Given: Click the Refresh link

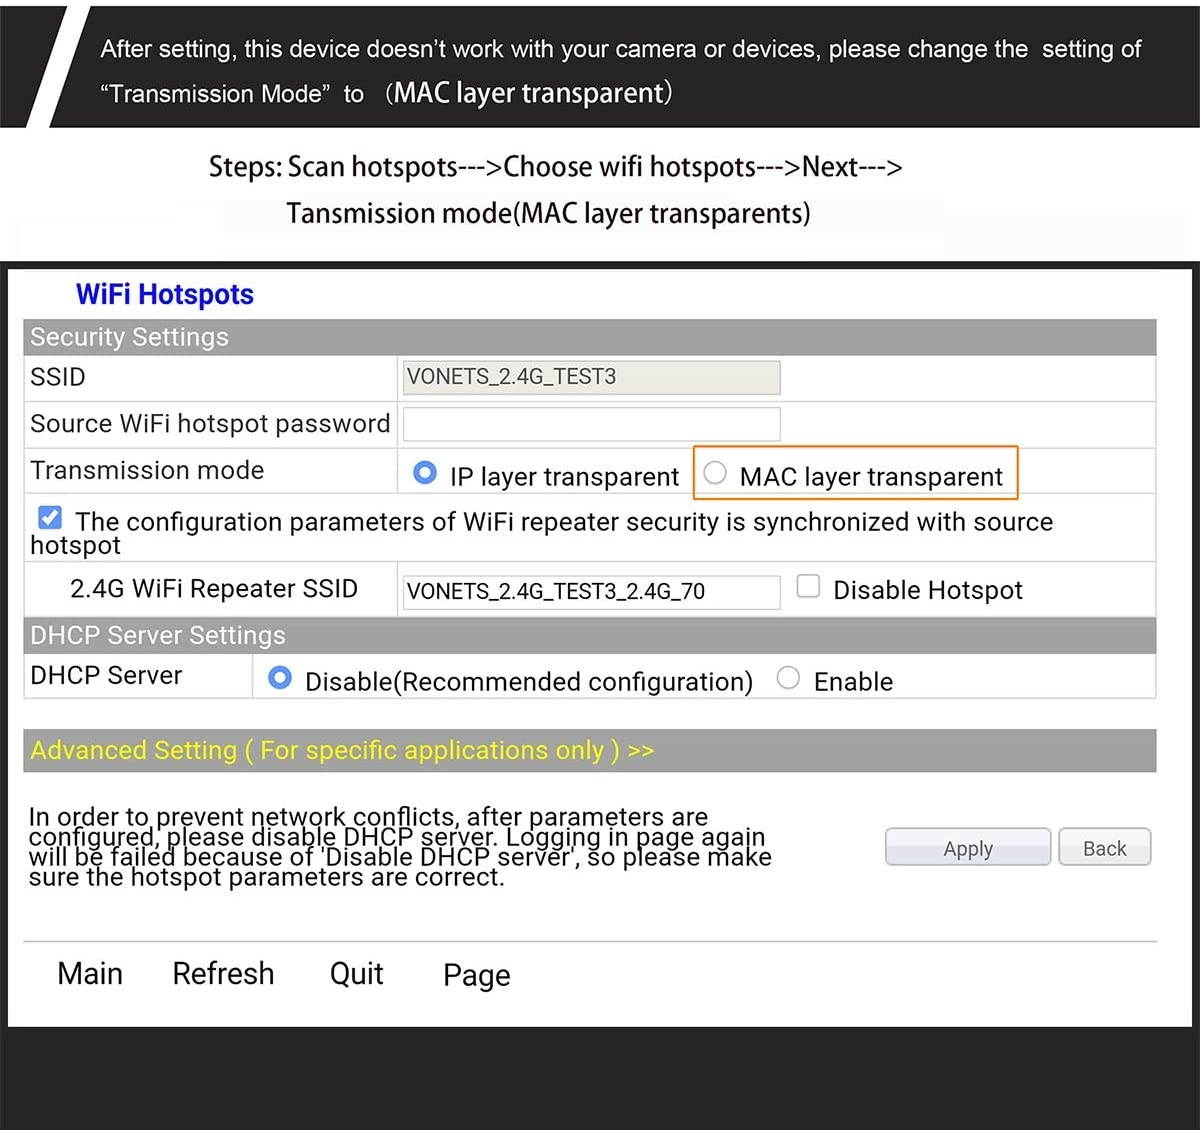Looking at the screenshot, I should pos(223,973).
